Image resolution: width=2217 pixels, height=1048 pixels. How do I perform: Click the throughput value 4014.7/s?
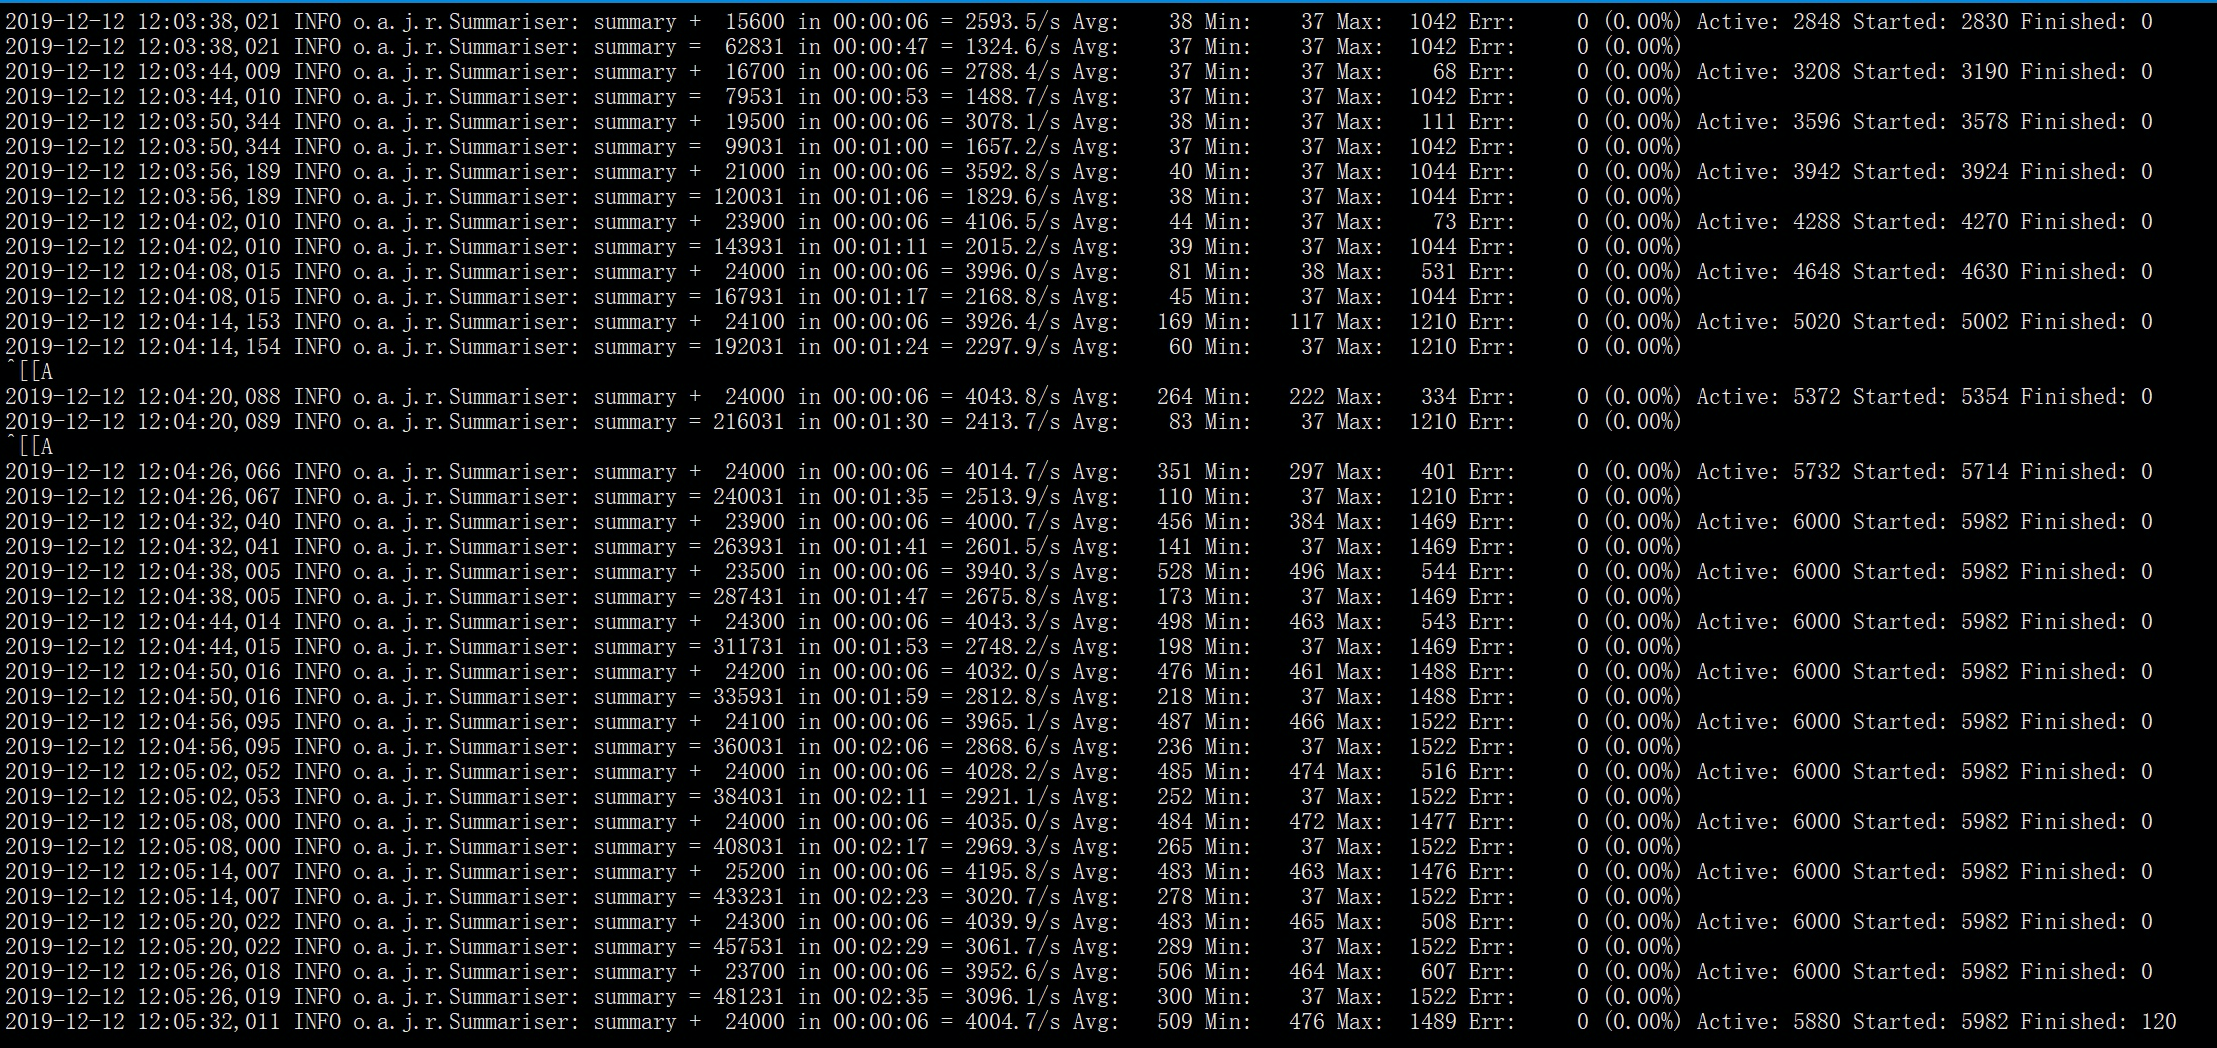point(1012,472)
